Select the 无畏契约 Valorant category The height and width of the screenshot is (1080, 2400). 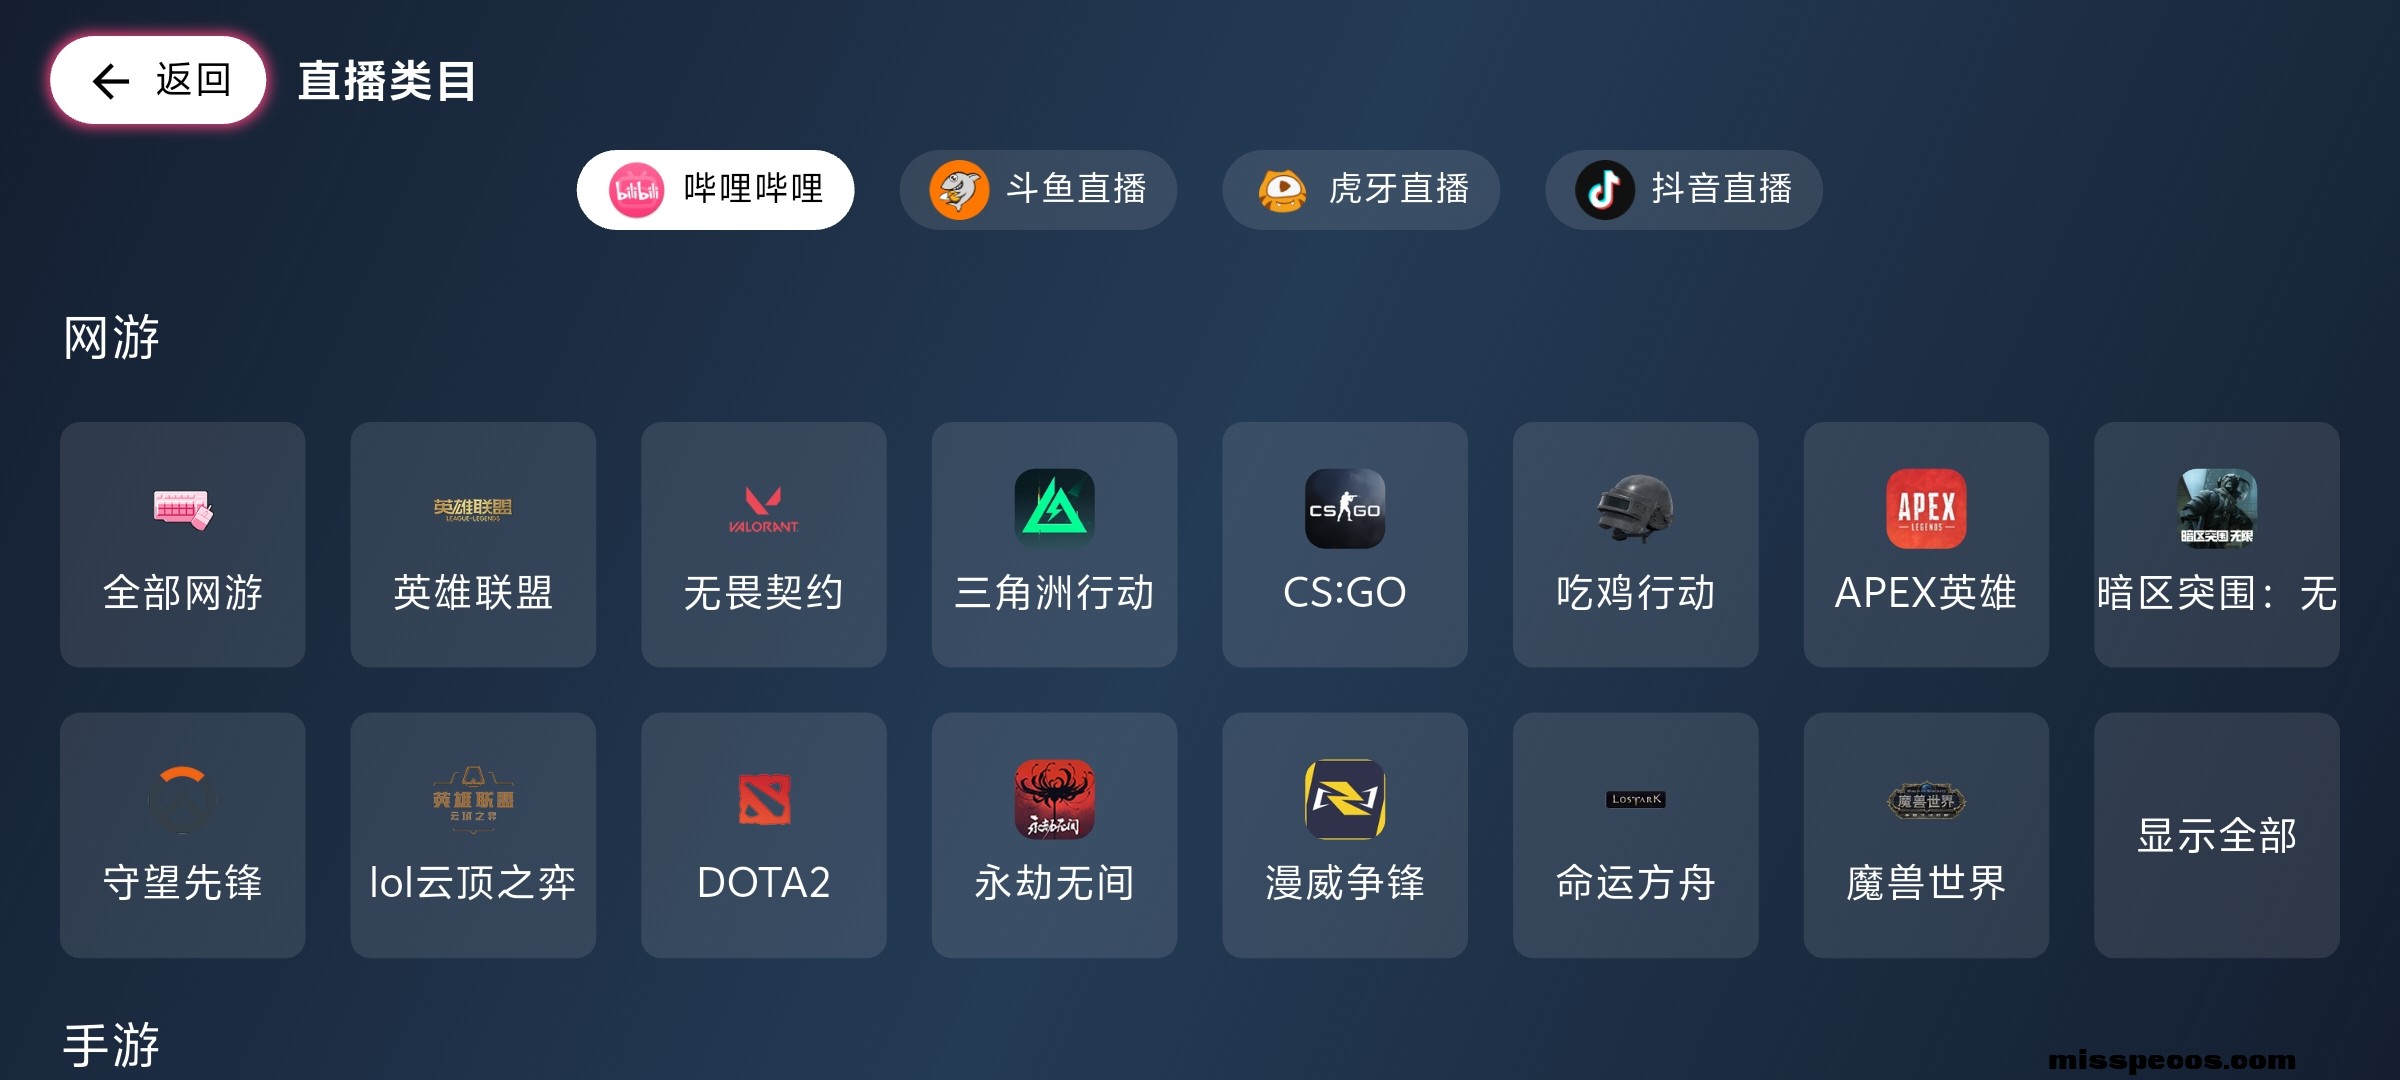click(764, 544)
